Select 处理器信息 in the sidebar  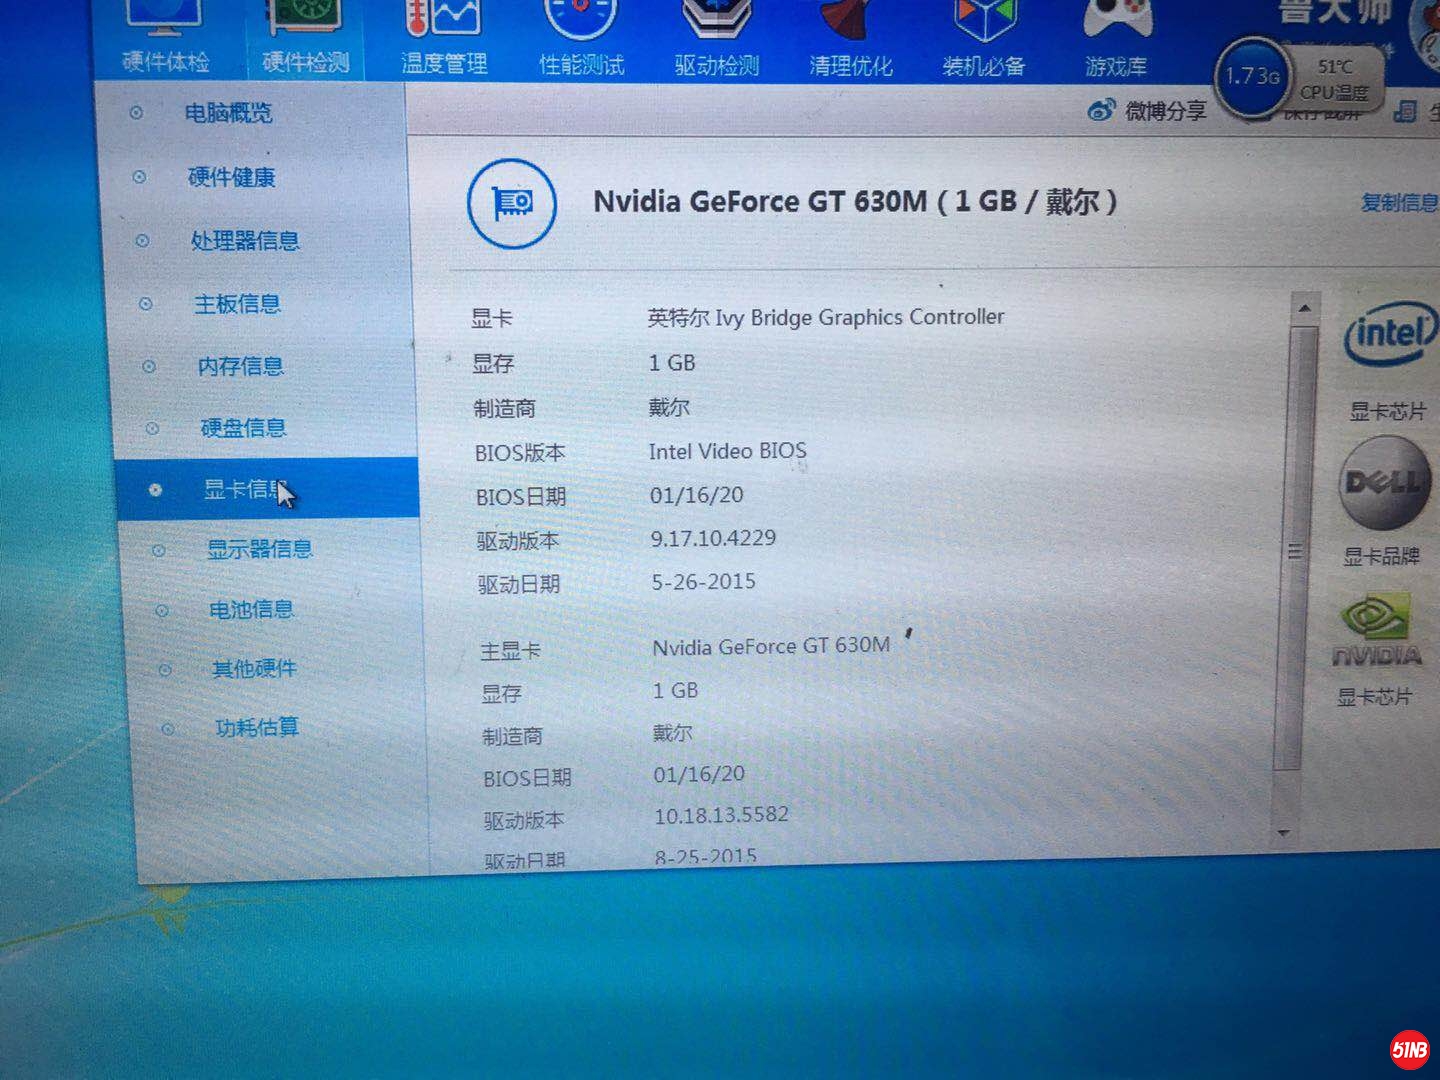click(x=245, y=240)
